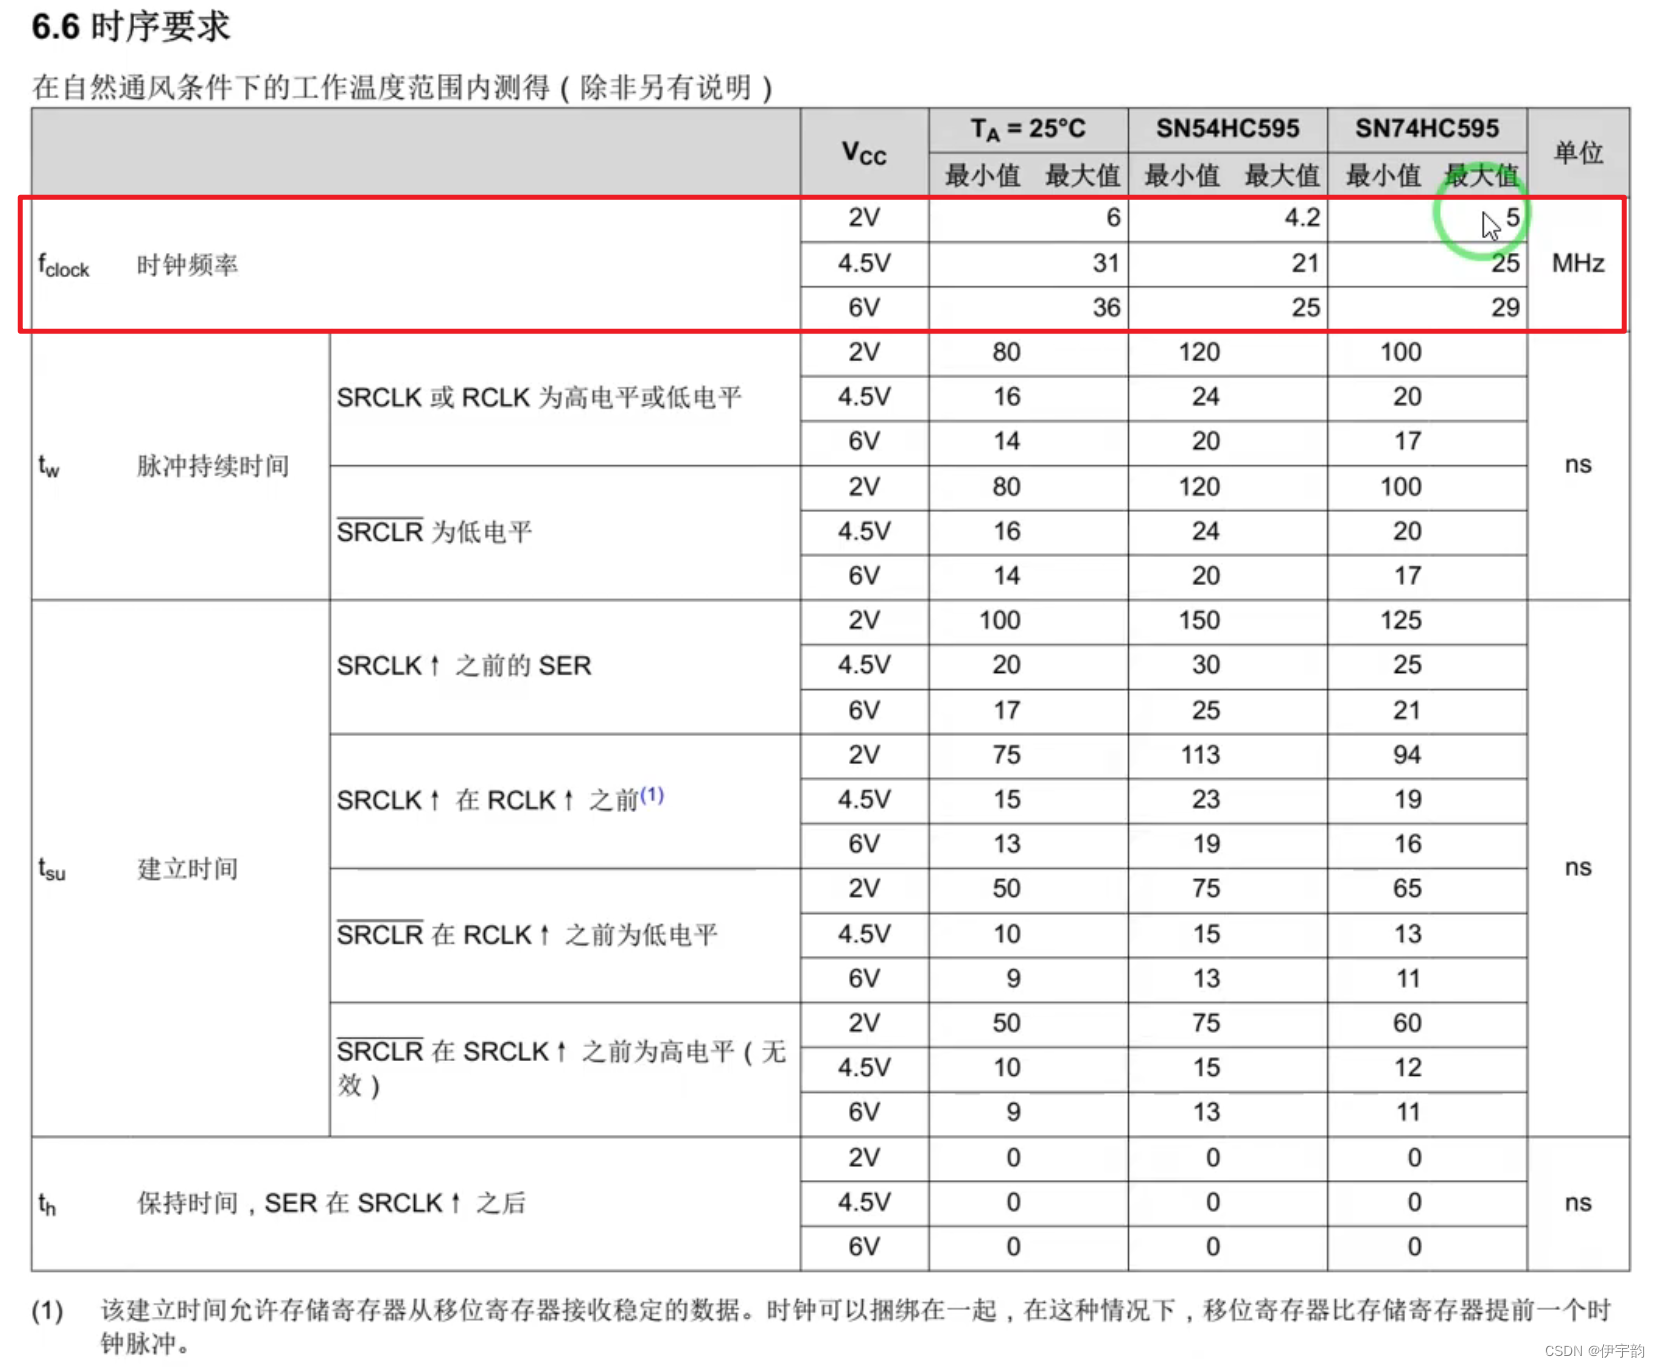Click the 最大值 sub-header under SN74HC595
The image size is (1660, 1367).
click(1482, 175)
